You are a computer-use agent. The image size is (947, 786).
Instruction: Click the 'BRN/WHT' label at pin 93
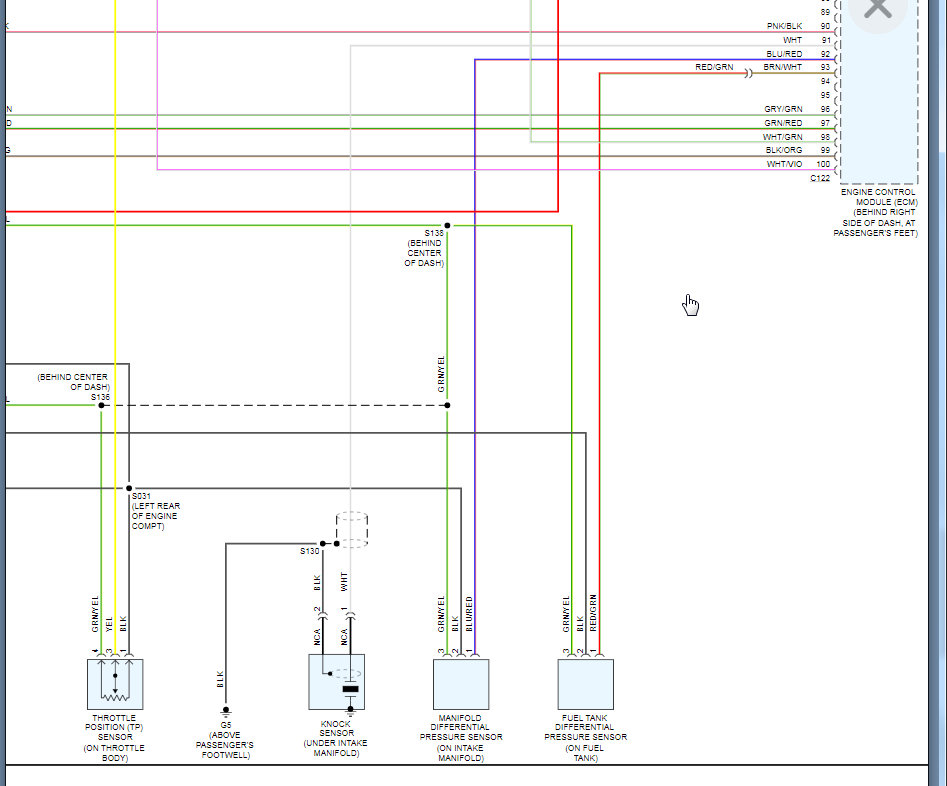pyautogui.click(x=782, y=67)
